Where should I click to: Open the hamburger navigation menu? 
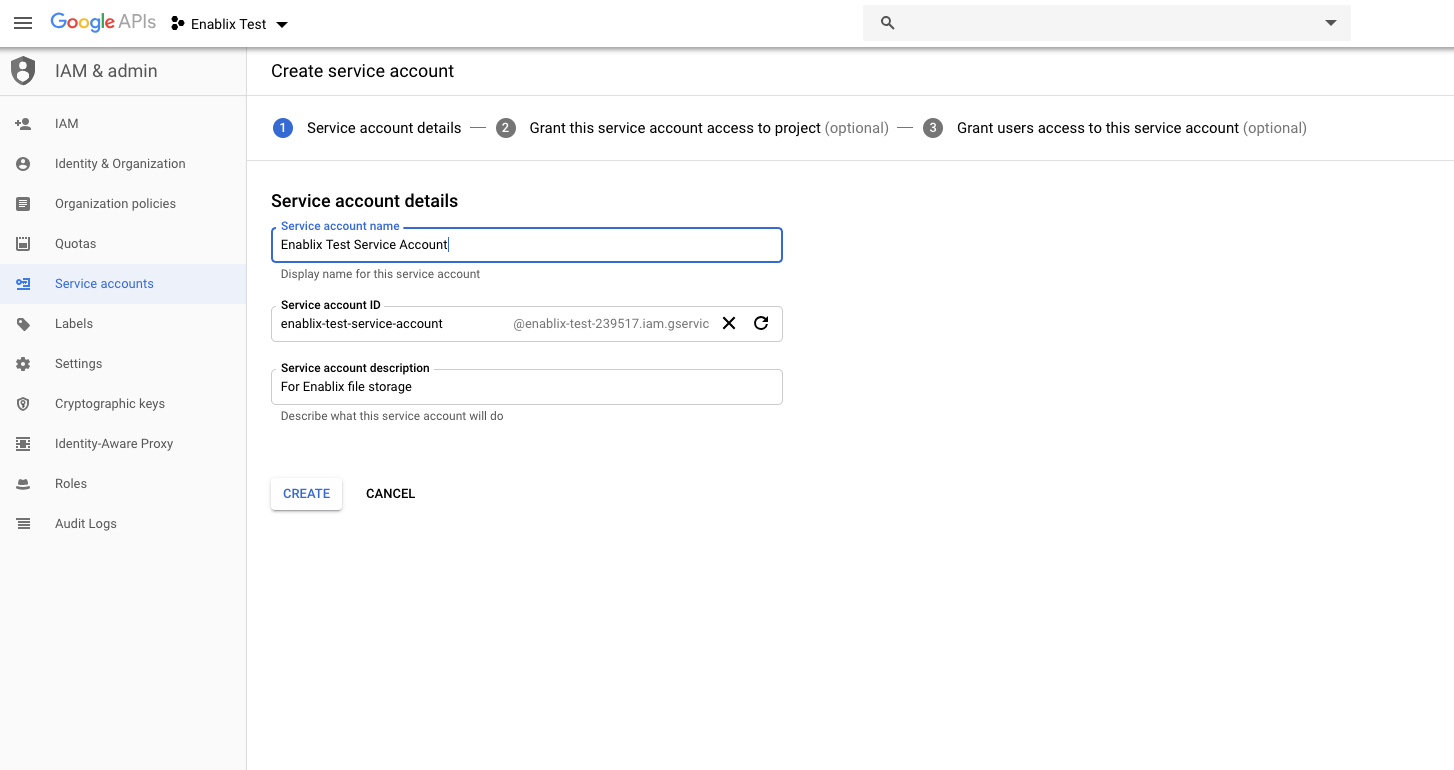click(23, 23)
